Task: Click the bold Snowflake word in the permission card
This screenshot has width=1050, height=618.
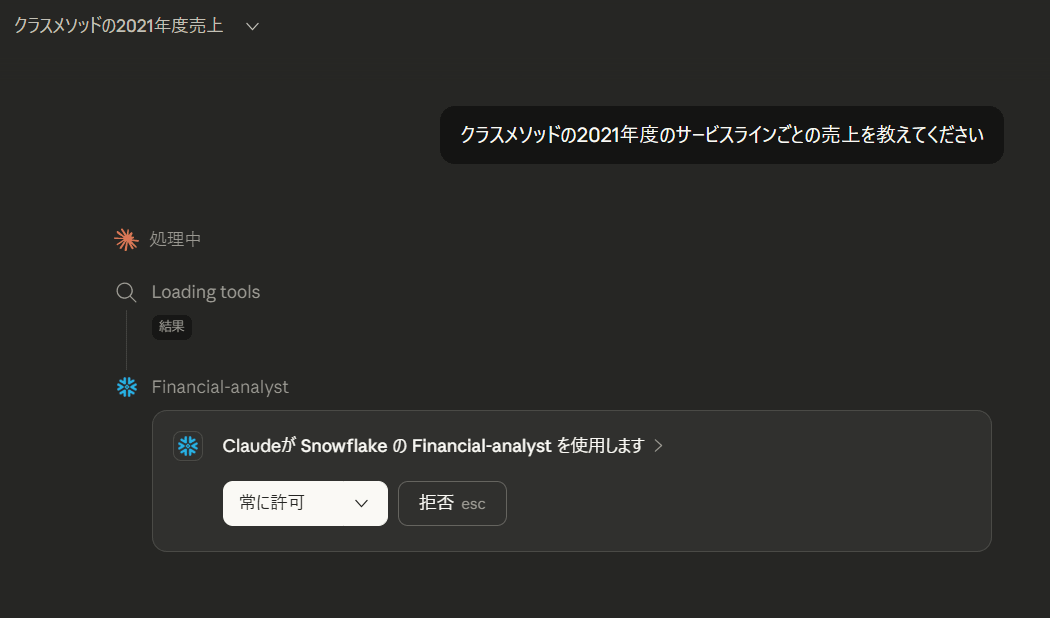Action: pos(344,446)
